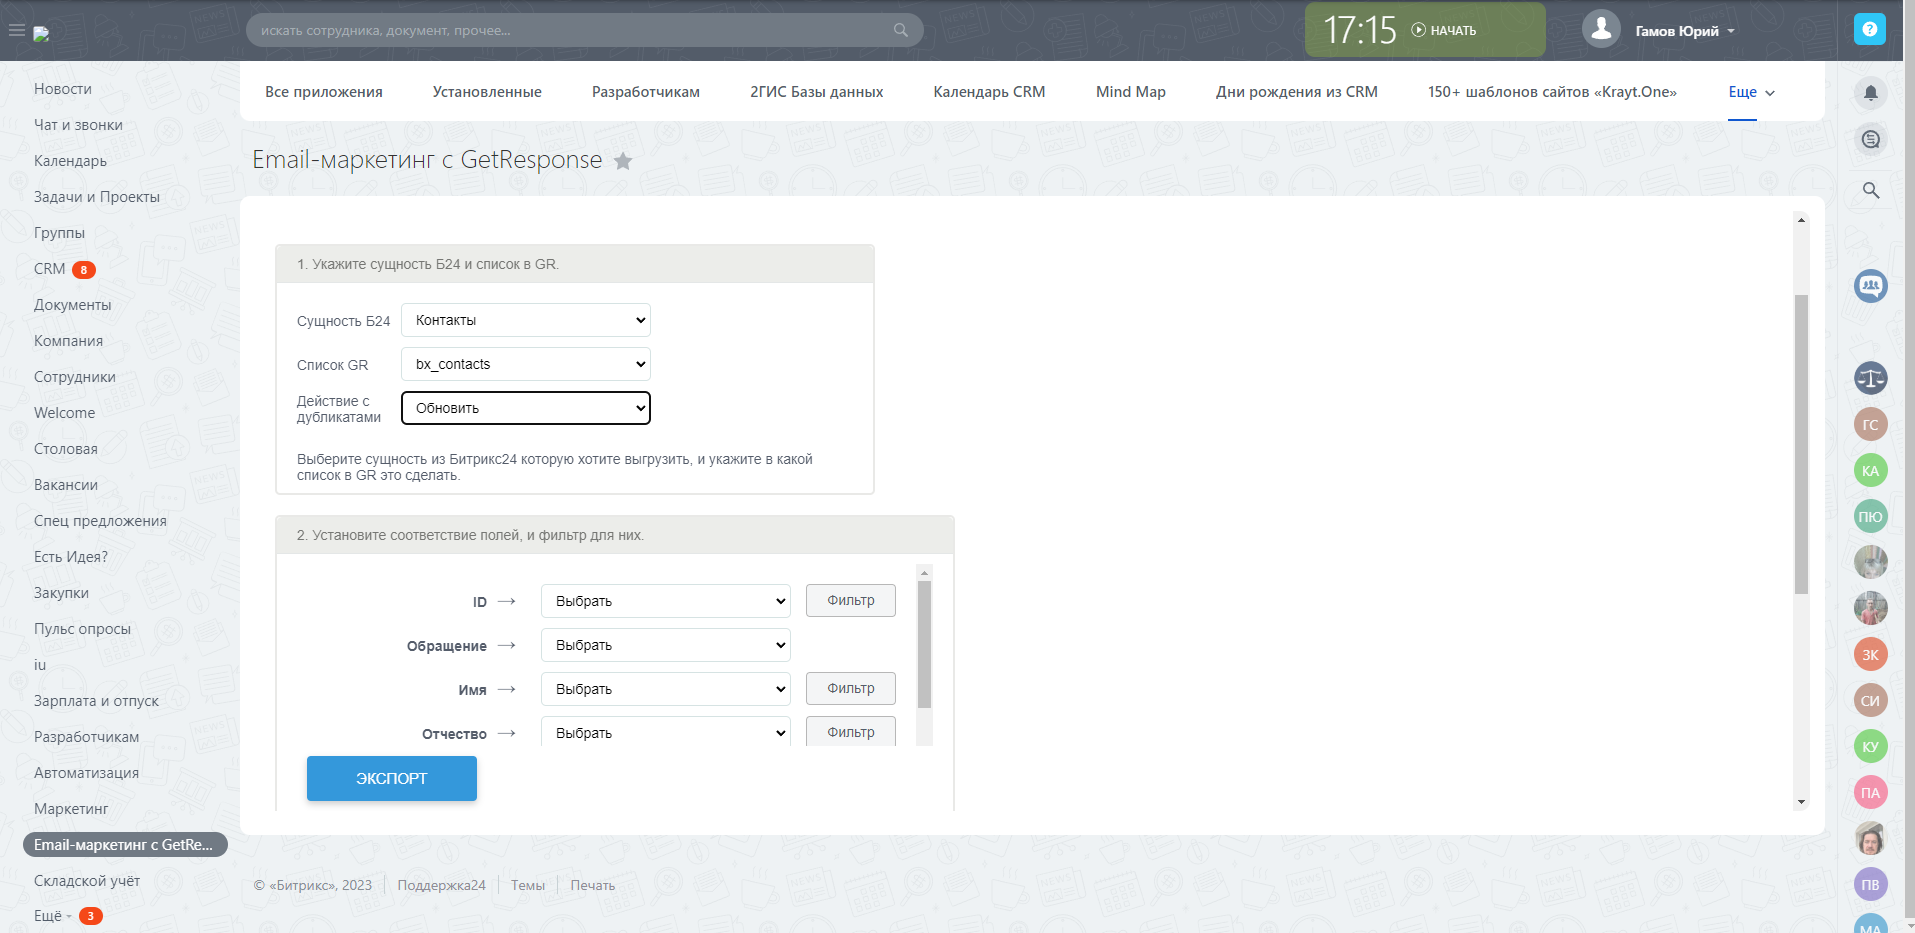The width and height of the screenshot is (1915, 933).
Task: Open the Список GR dropdown
Action: pos(526,364)
